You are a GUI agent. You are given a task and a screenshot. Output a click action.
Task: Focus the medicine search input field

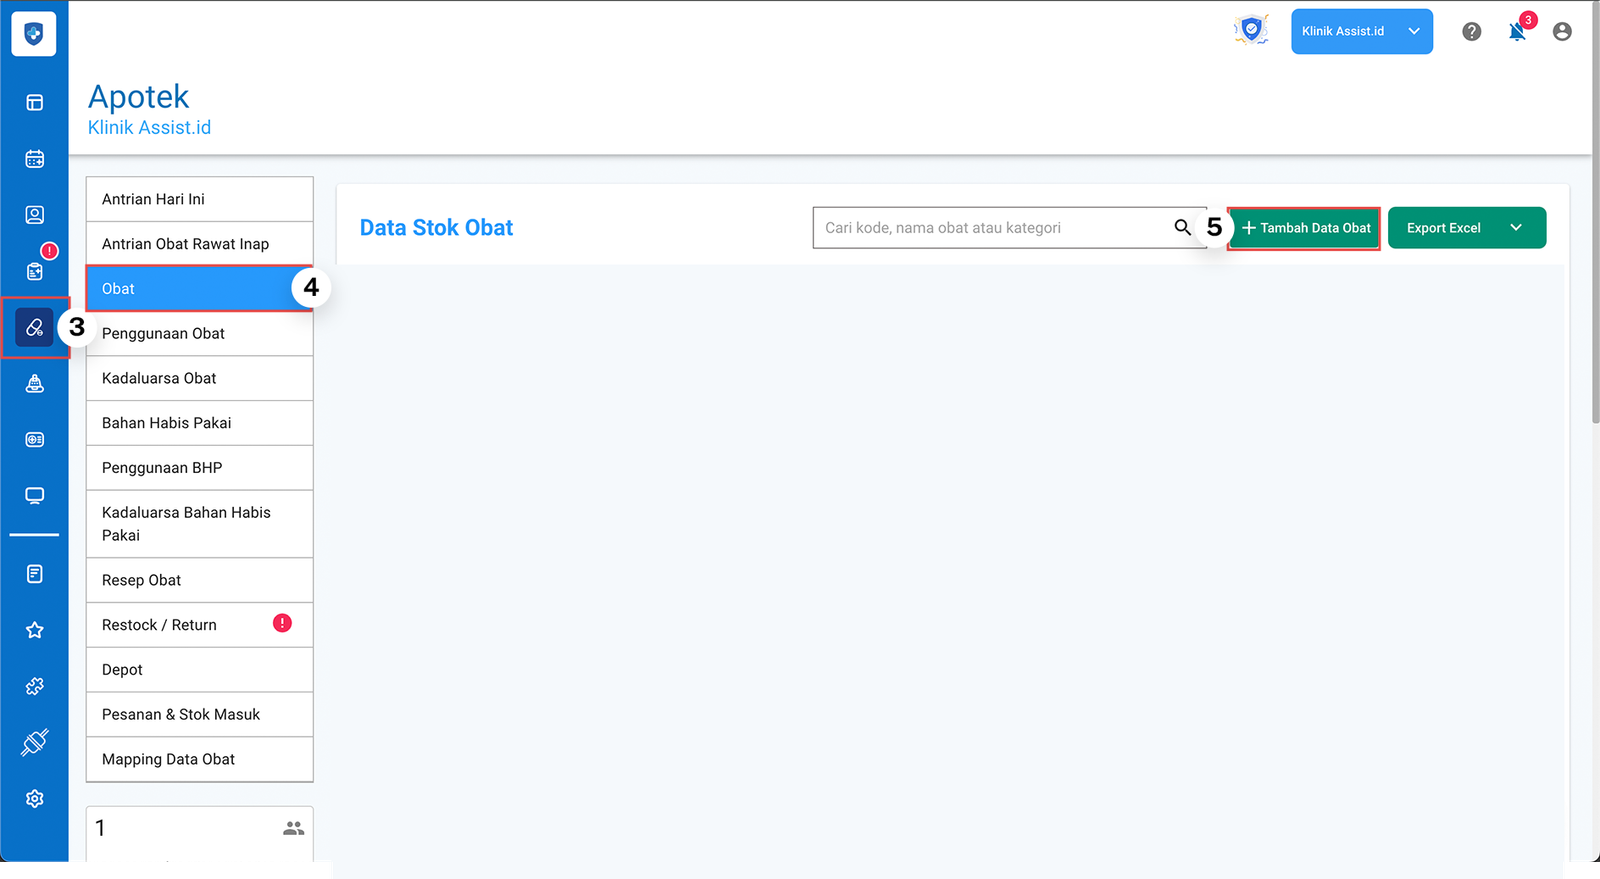990,228
